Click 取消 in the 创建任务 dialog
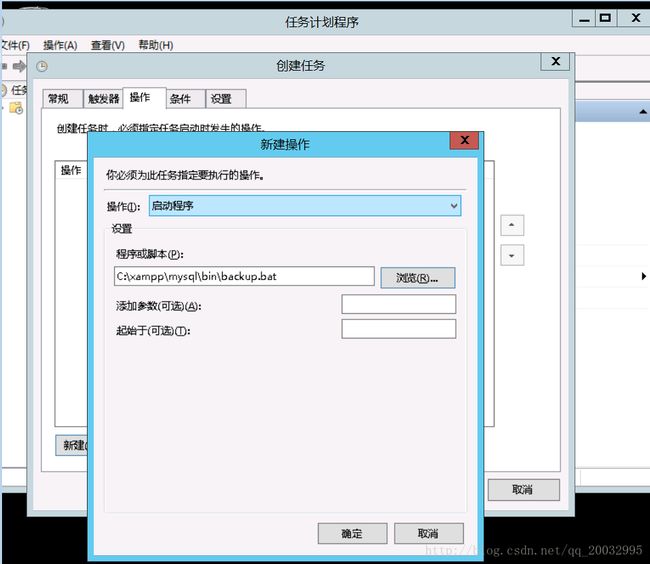 [523, 490]
